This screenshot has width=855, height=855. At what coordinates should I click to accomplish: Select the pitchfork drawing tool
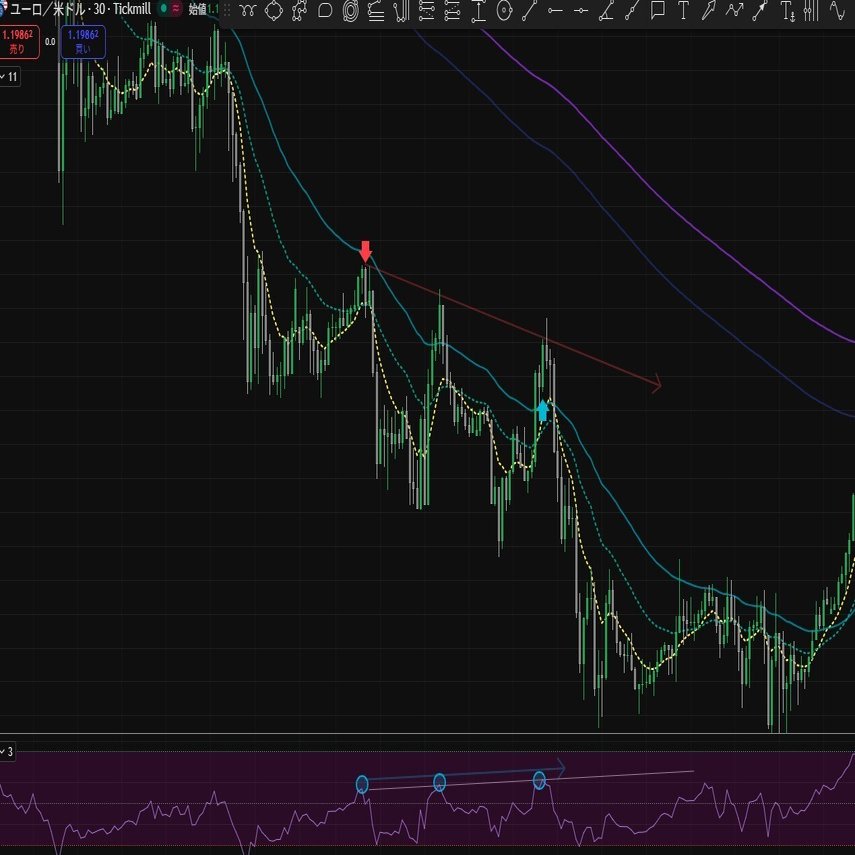pyautogui.click(x=401, y=10)
